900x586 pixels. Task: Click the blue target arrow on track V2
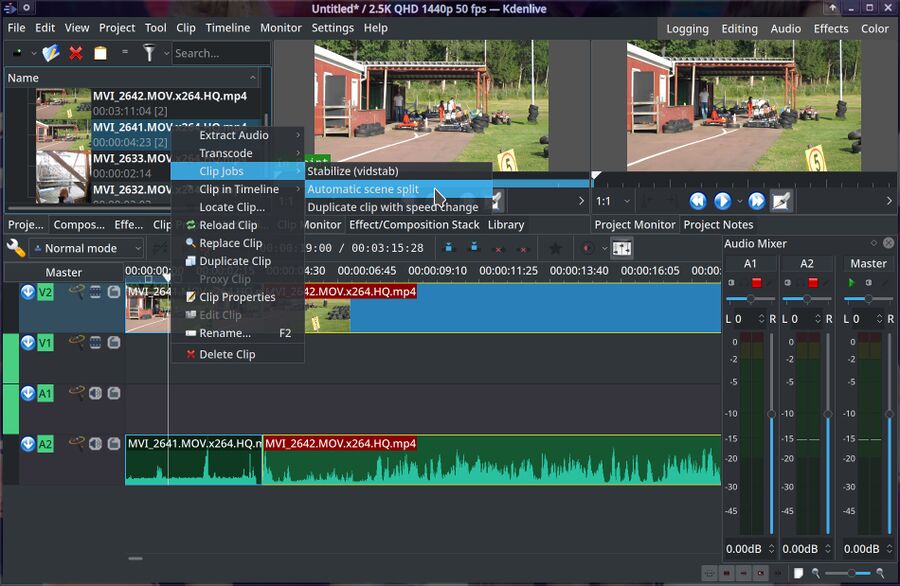point(28,292)
